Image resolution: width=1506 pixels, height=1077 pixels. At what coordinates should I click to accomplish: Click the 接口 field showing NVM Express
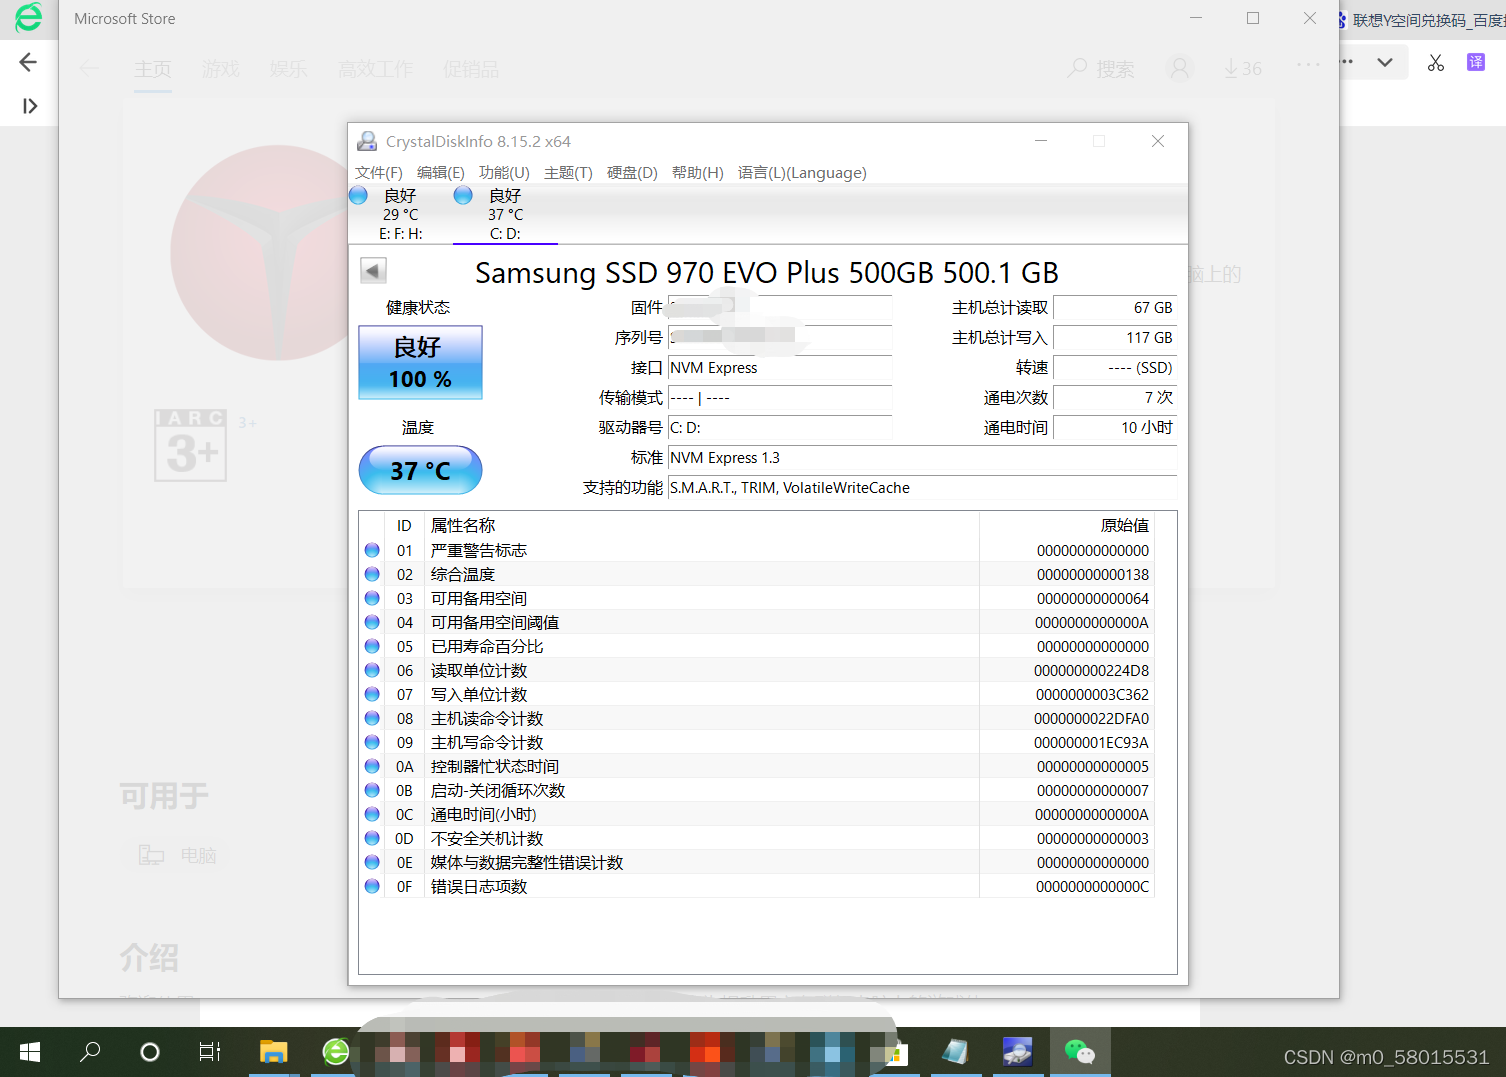(x=780, y=368)
